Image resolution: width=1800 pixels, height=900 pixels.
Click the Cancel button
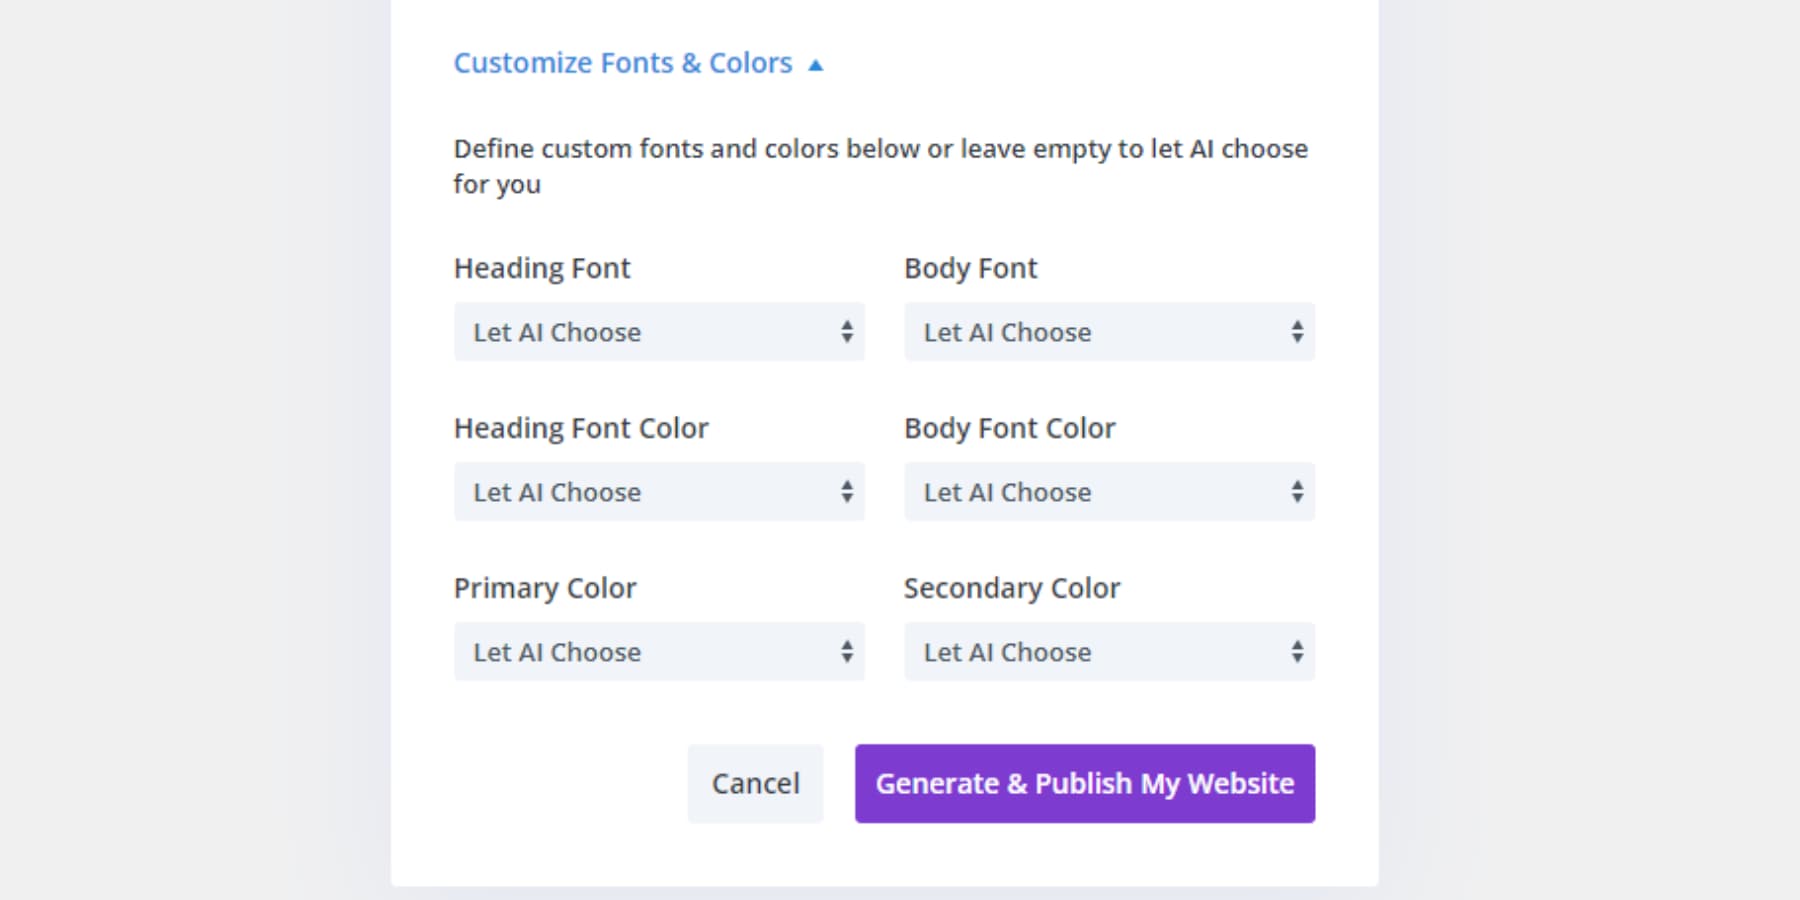coord(755,784)
